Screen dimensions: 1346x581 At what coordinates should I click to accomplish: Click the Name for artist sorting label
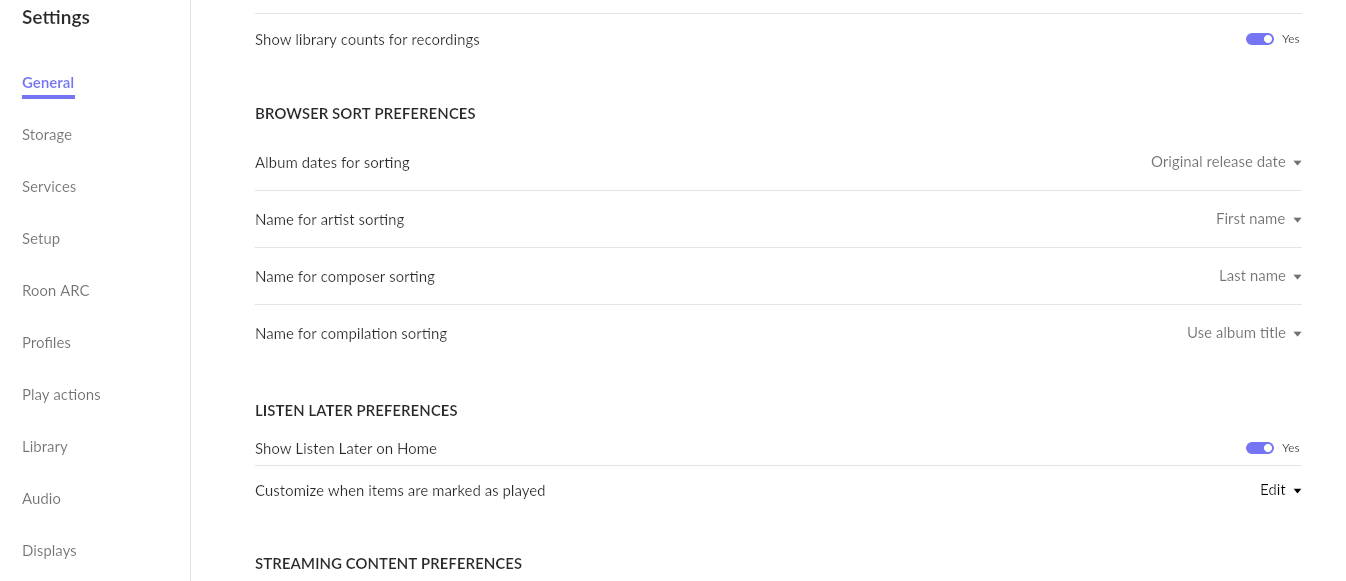[329, 219]
